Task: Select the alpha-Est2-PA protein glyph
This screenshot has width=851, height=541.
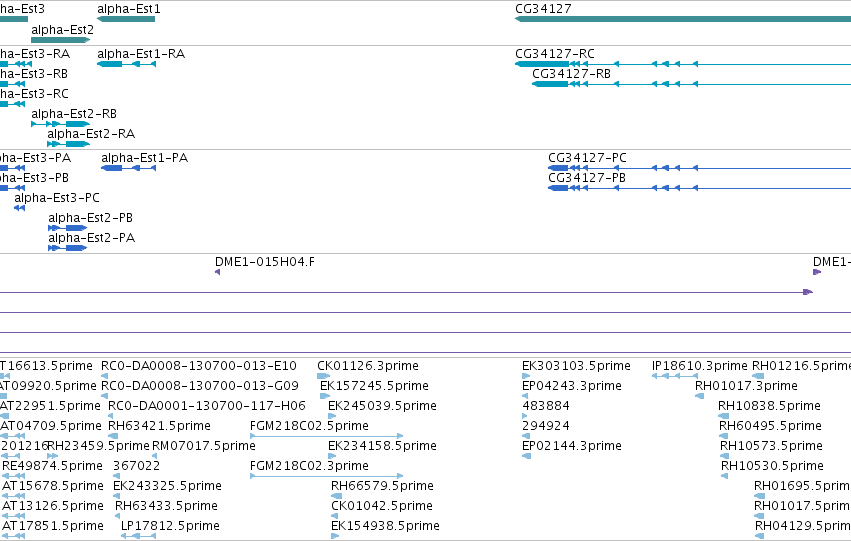Action: (x=68, y=248)
